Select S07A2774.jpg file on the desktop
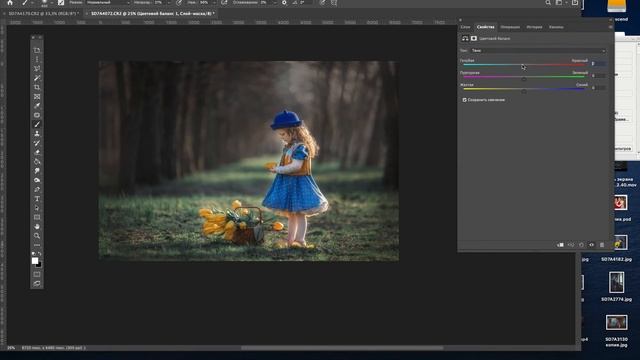Viewport: 640px width, 360px height. [x=616, y=286]
